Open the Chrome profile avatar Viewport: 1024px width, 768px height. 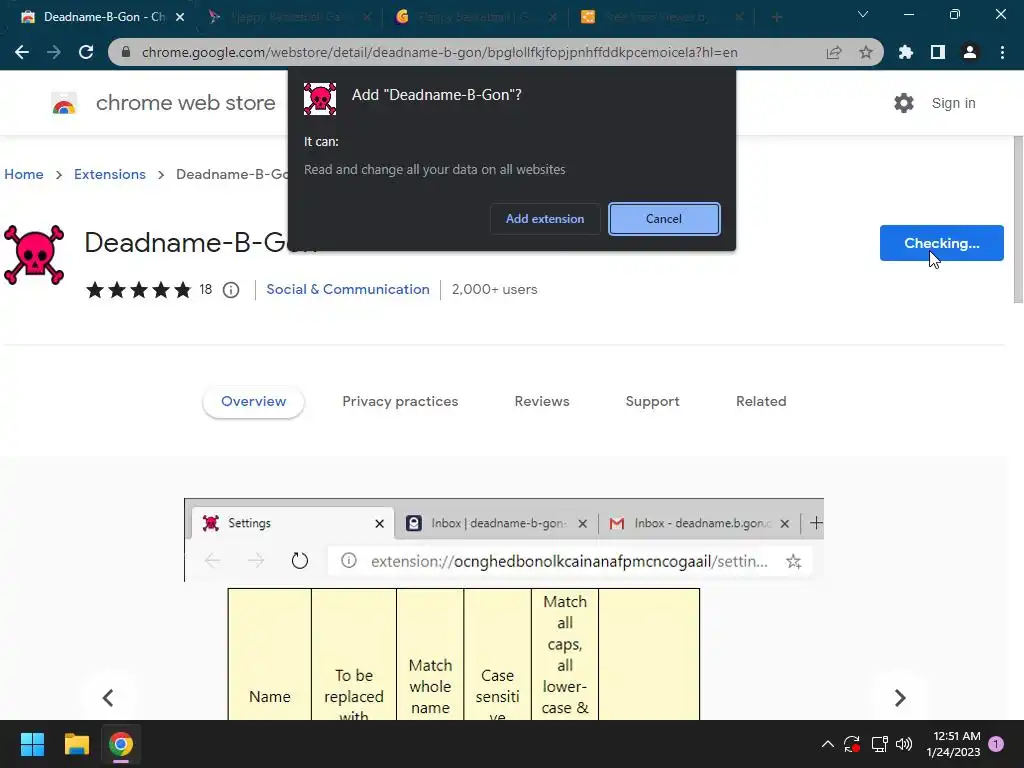point(970,52)
